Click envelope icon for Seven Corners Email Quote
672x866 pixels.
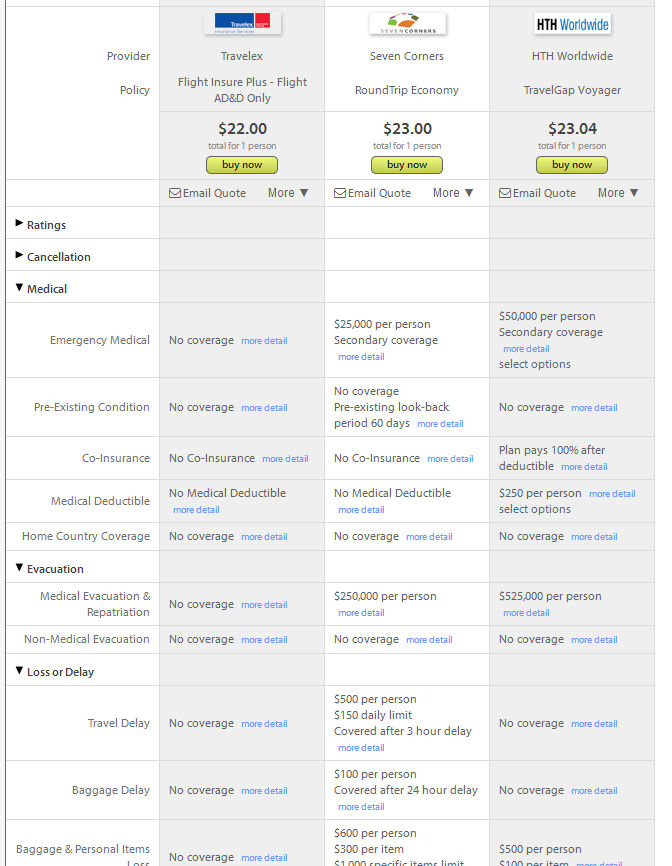tap(340, 193)
